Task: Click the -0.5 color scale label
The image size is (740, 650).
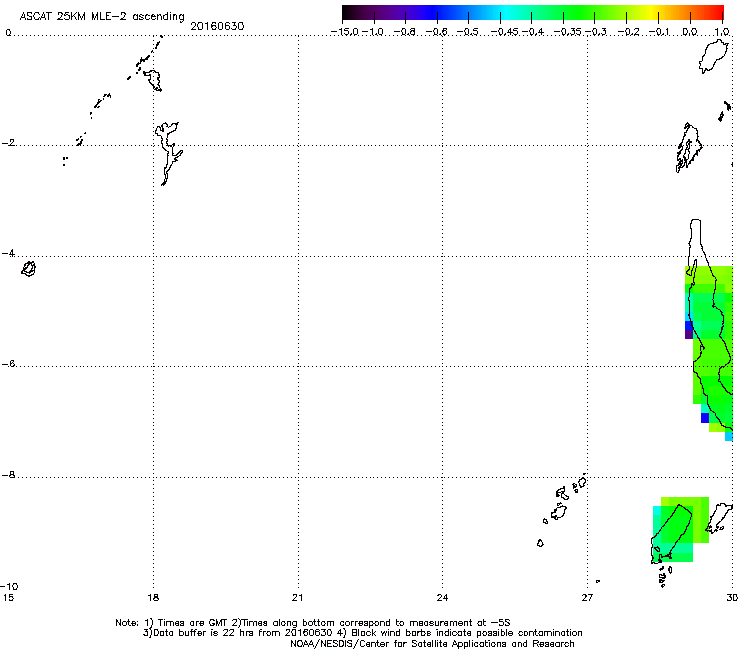Action: point(468,32)
